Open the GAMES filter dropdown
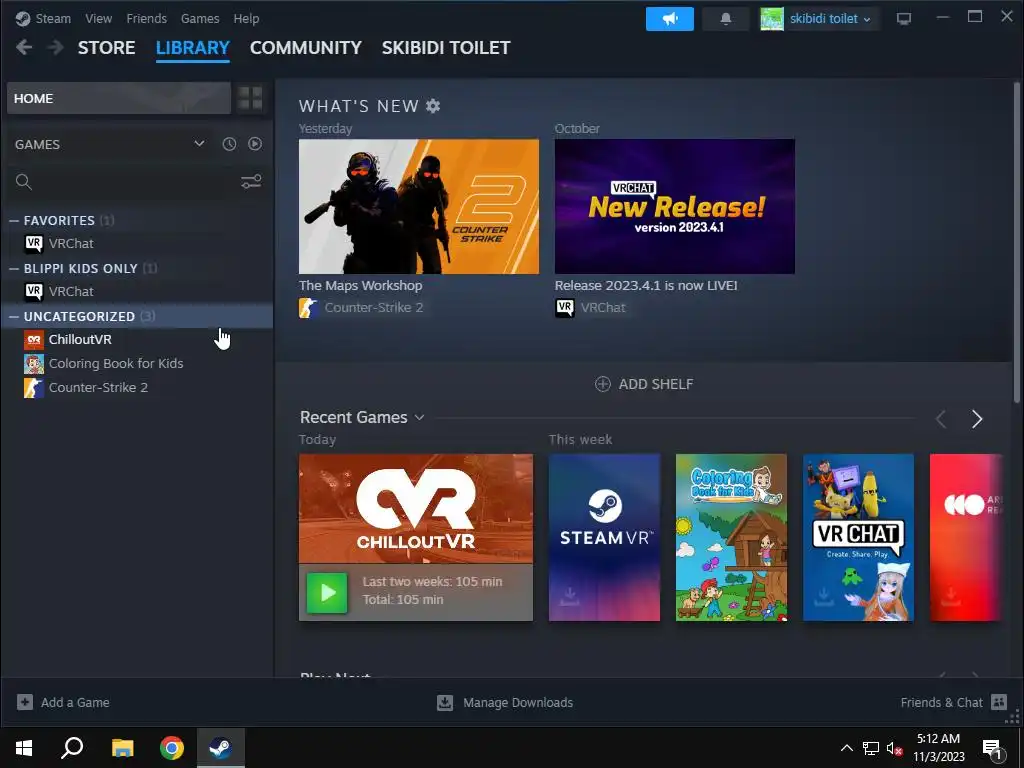Screen dimensions: 1024x768 [199, 144]
